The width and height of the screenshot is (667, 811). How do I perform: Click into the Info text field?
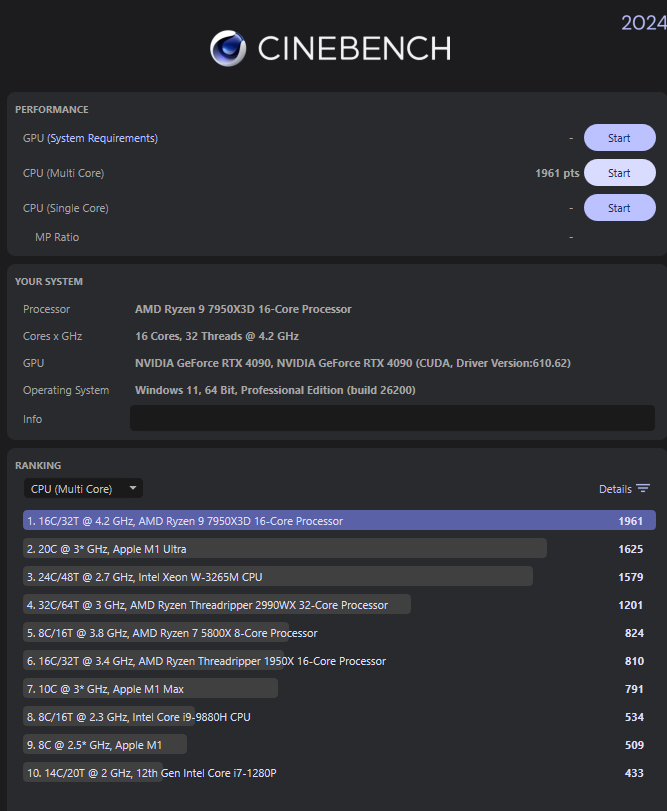(392, 418)
